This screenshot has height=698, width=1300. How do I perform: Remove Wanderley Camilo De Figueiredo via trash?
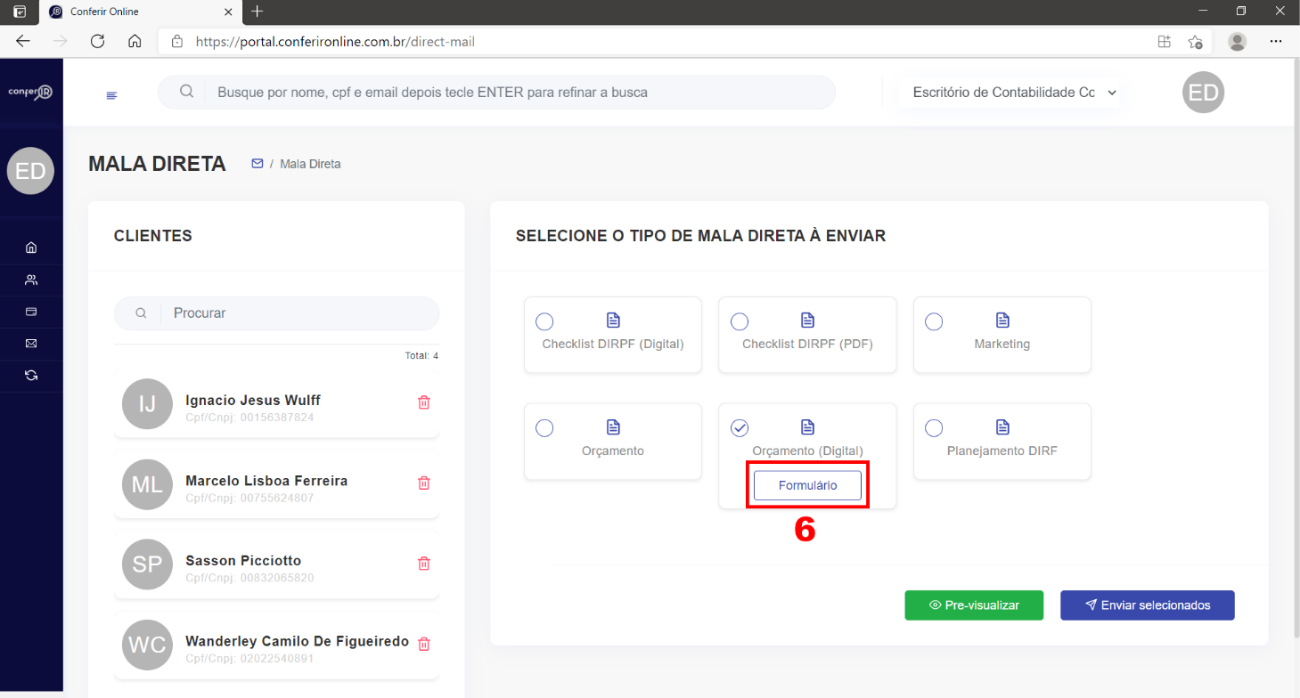pyautogui.click(x=424, y=644)
